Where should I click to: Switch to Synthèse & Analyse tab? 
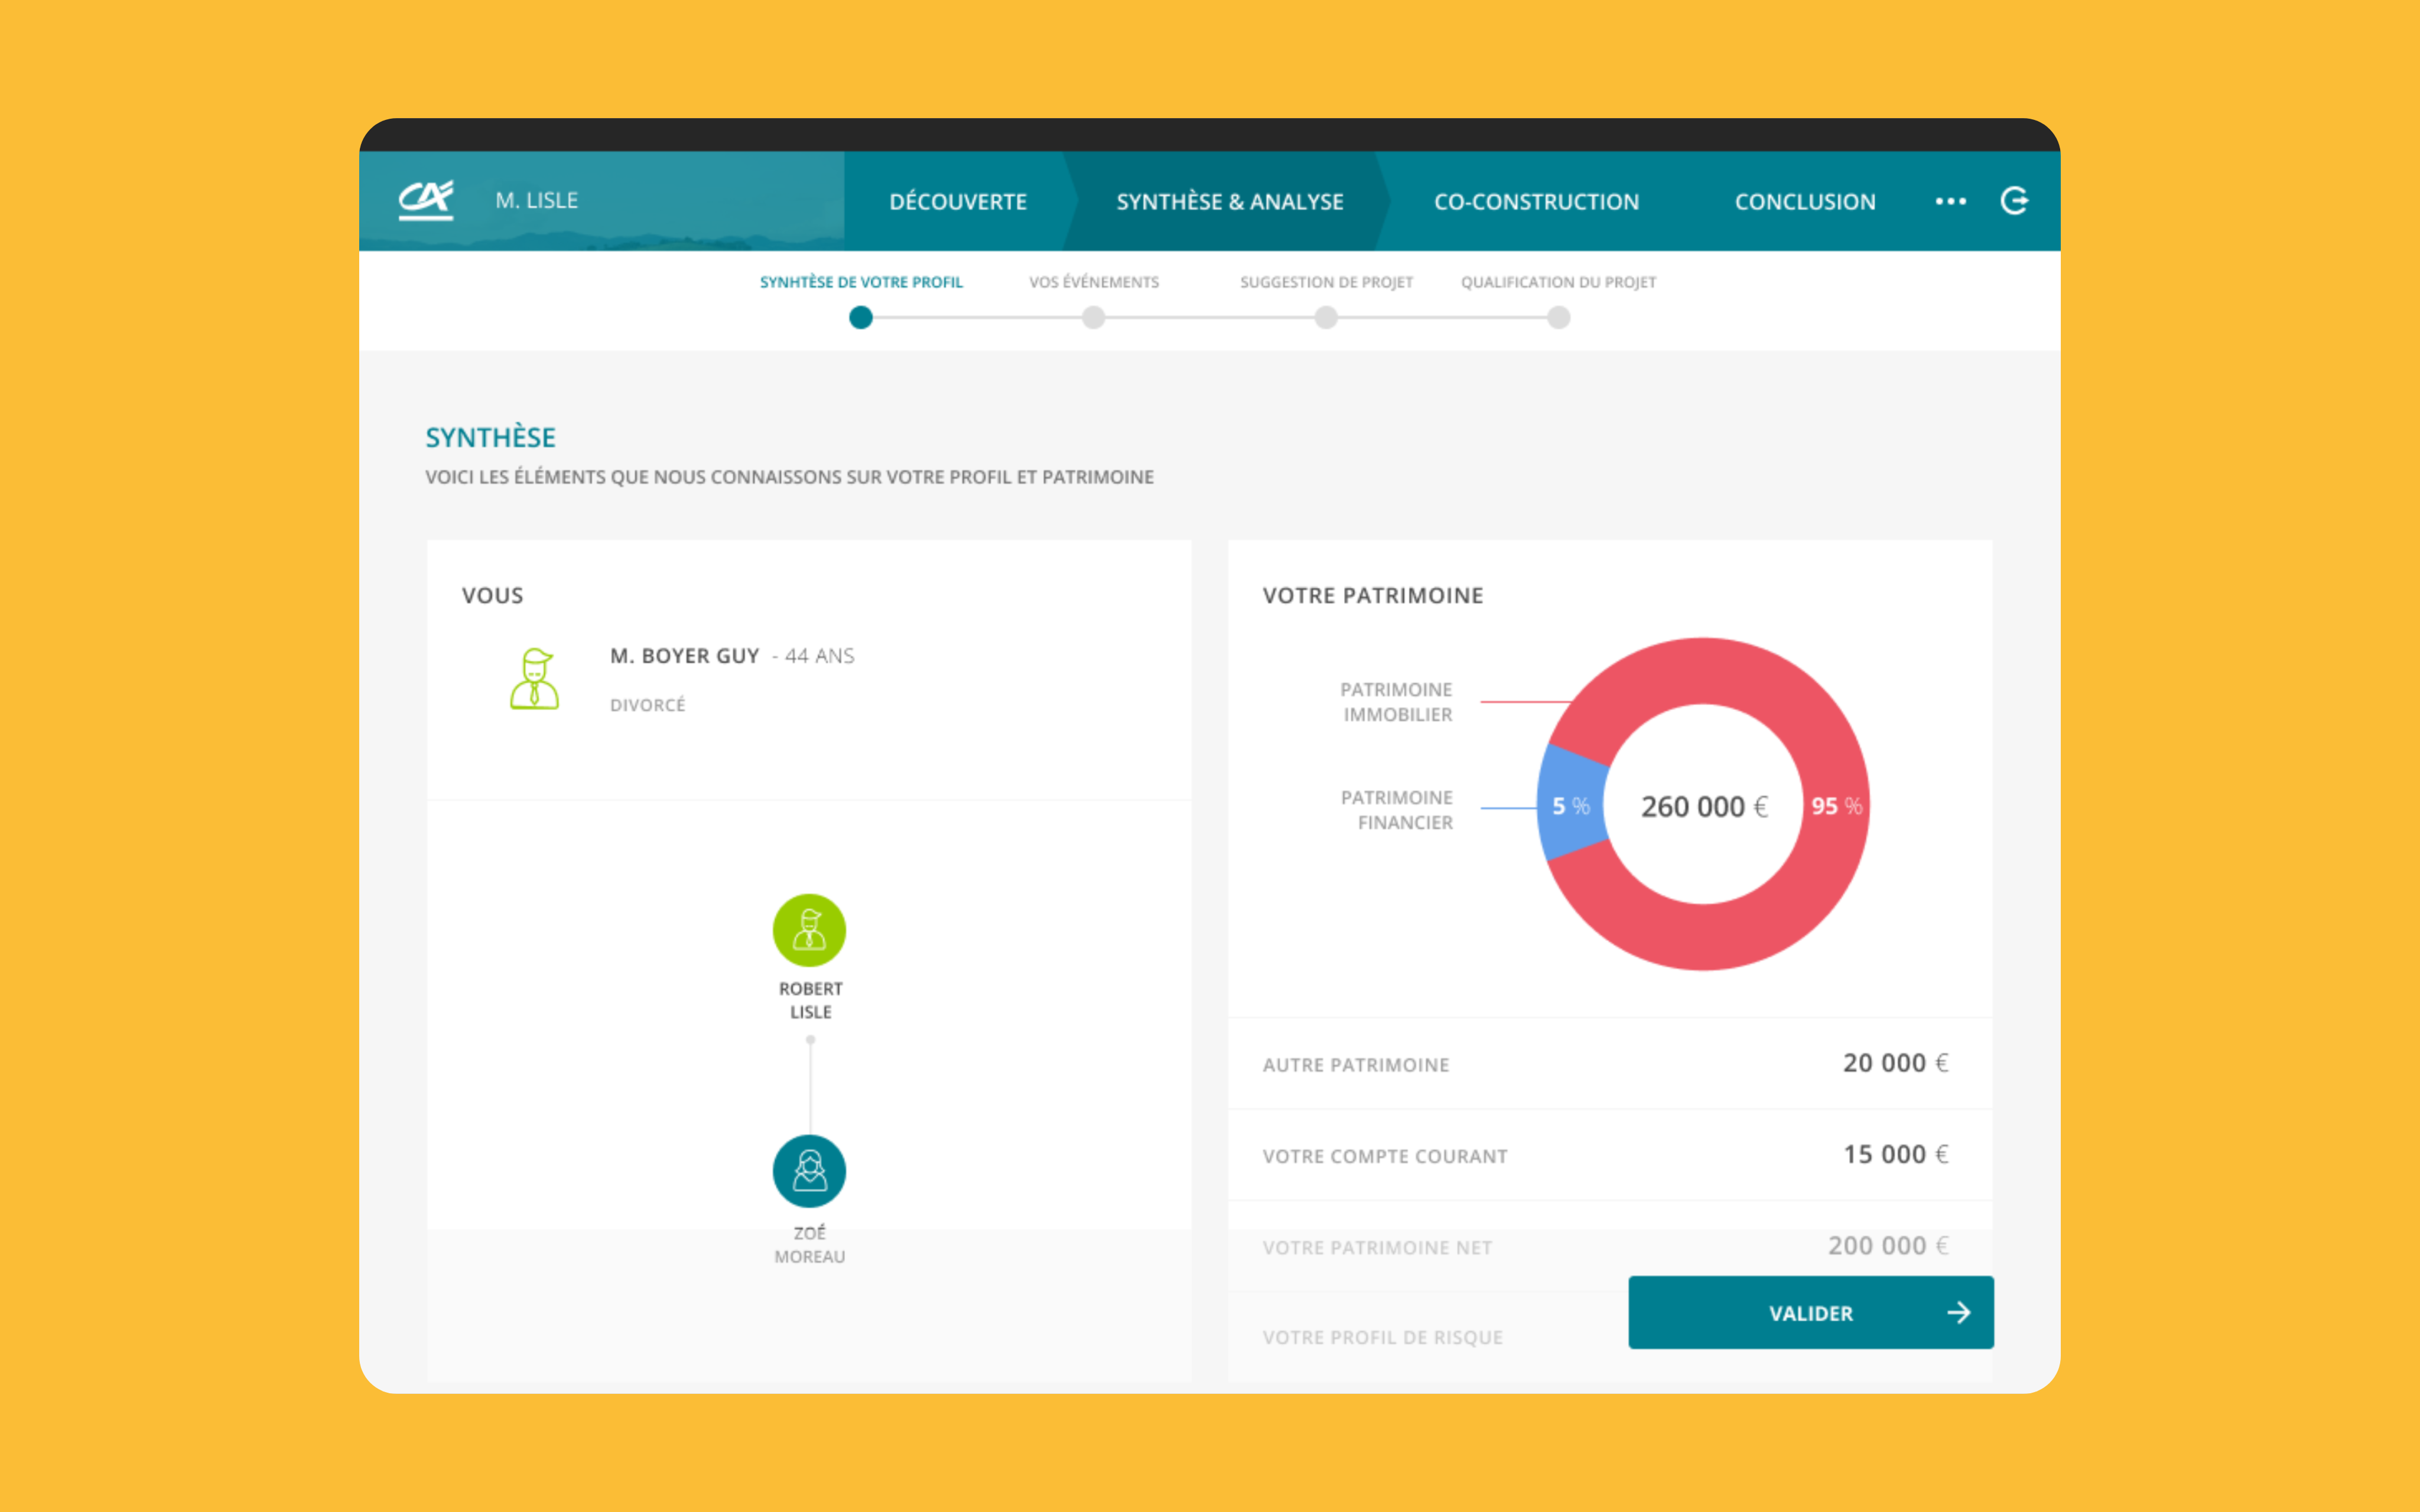tap(1229, 201)
